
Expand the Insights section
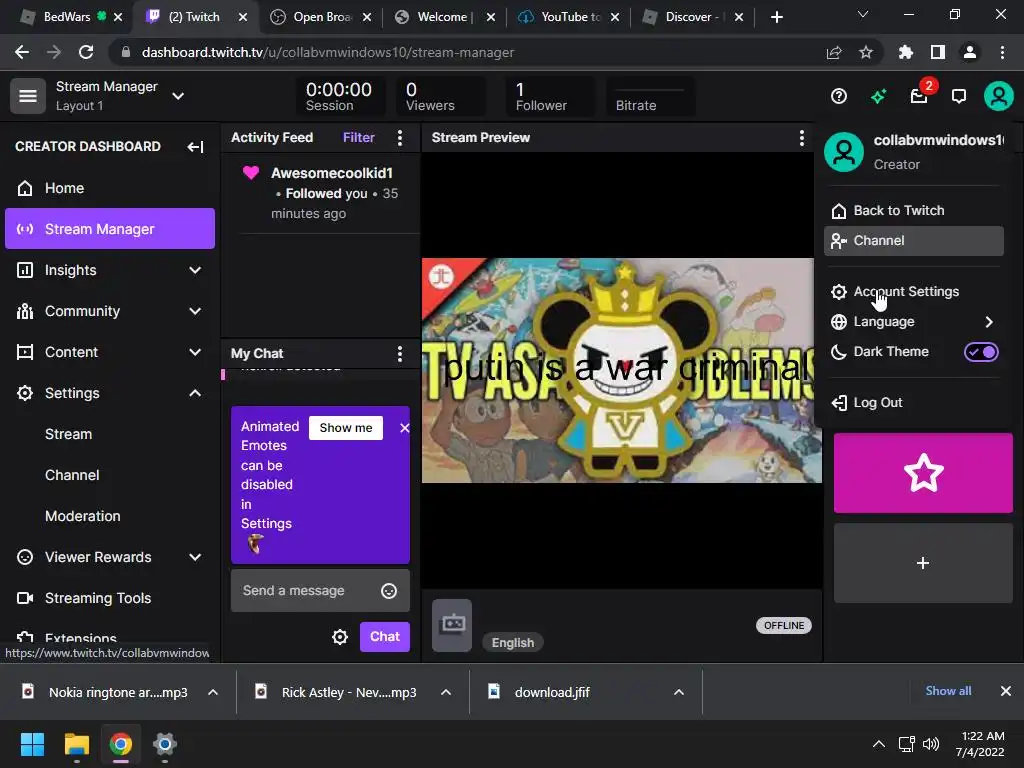(195, 270)
